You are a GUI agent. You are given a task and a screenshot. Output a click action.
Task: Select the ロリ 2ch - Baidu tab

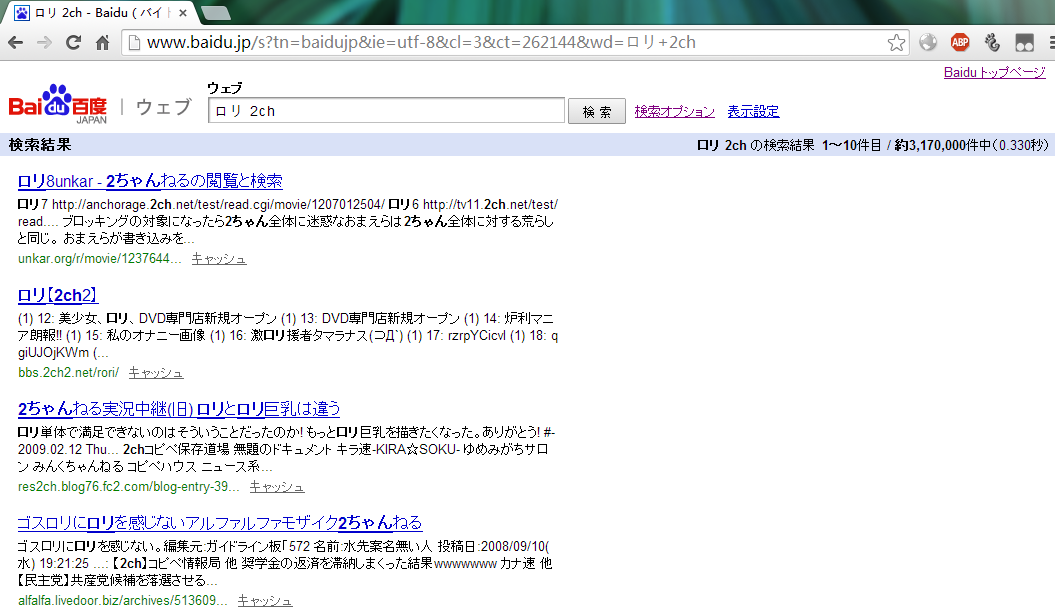coord(101,13)
